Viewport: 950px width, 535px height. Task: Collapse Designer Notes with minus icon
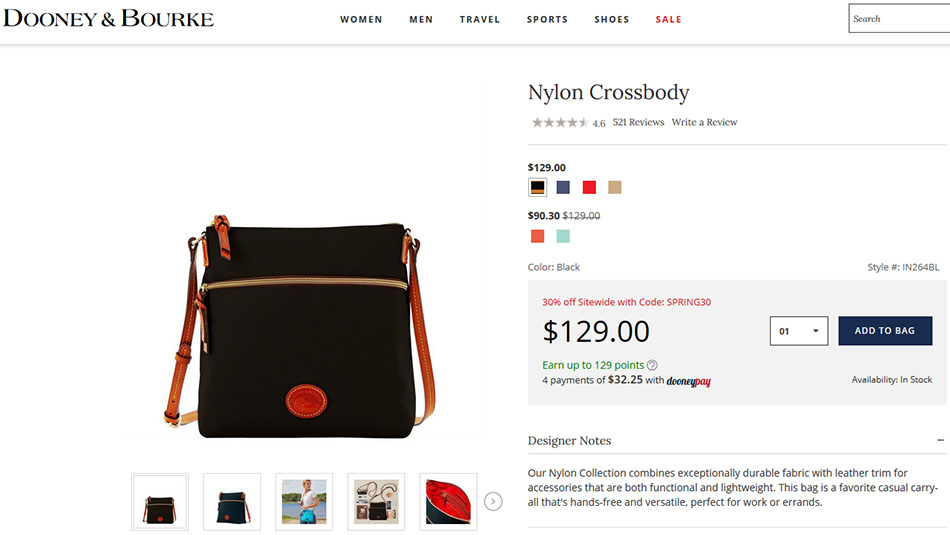pos(940,440)
